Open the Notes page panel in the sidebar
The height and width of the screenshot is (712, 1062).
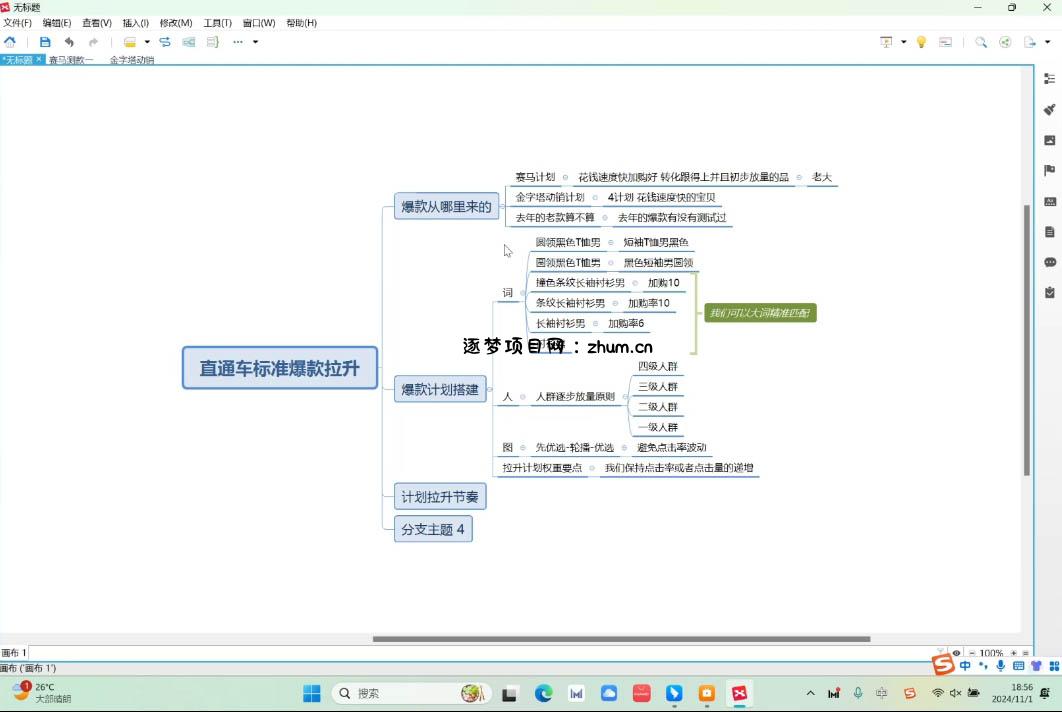[1049, 232]
